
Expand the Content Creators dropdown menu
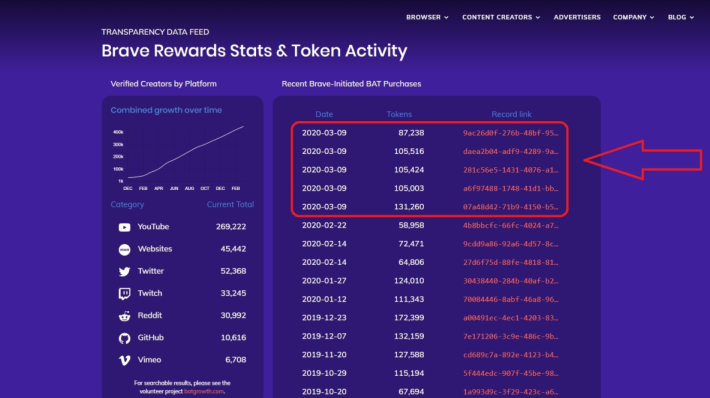tap(501, 17)
